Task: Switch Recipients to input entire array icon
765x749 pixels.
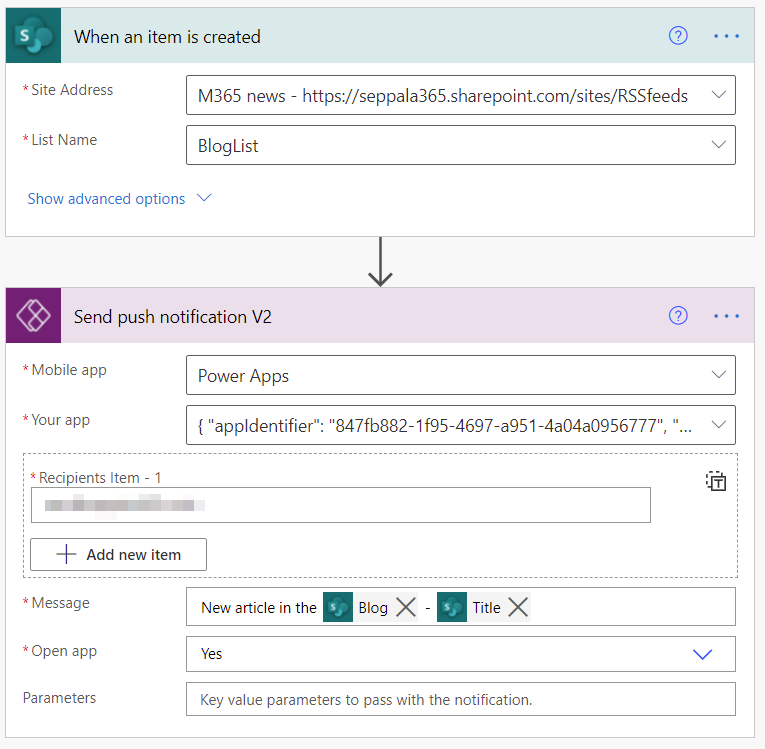Action: pyautogui.click(x=716, y=481)
